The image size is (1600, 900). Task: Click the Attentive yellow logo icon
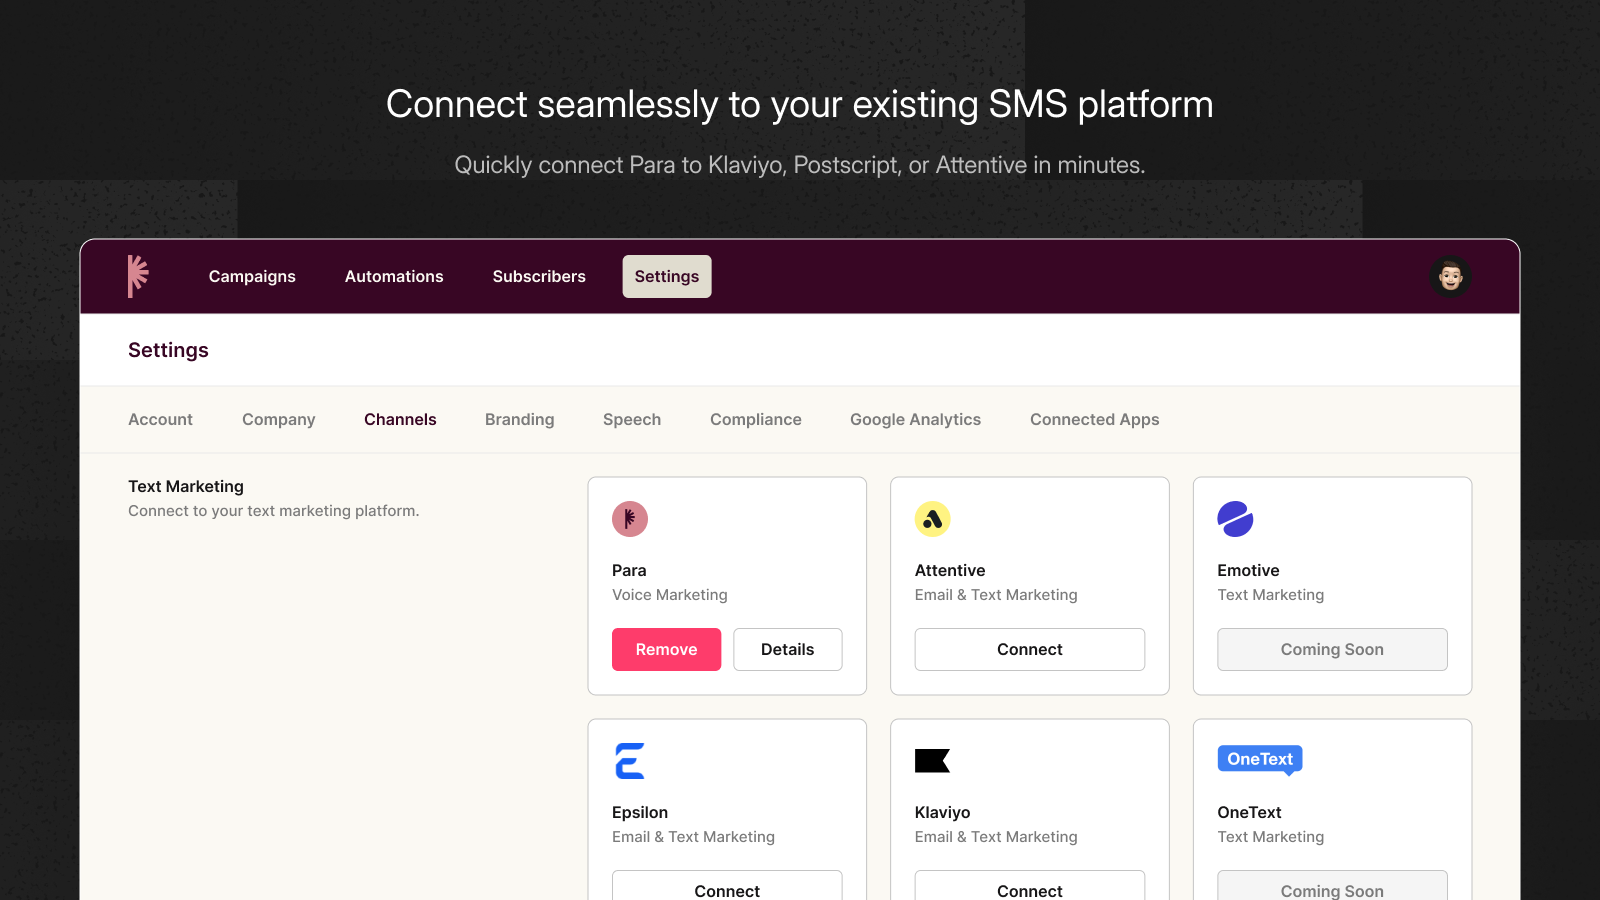pyautogui.click(x=932, y=519)
